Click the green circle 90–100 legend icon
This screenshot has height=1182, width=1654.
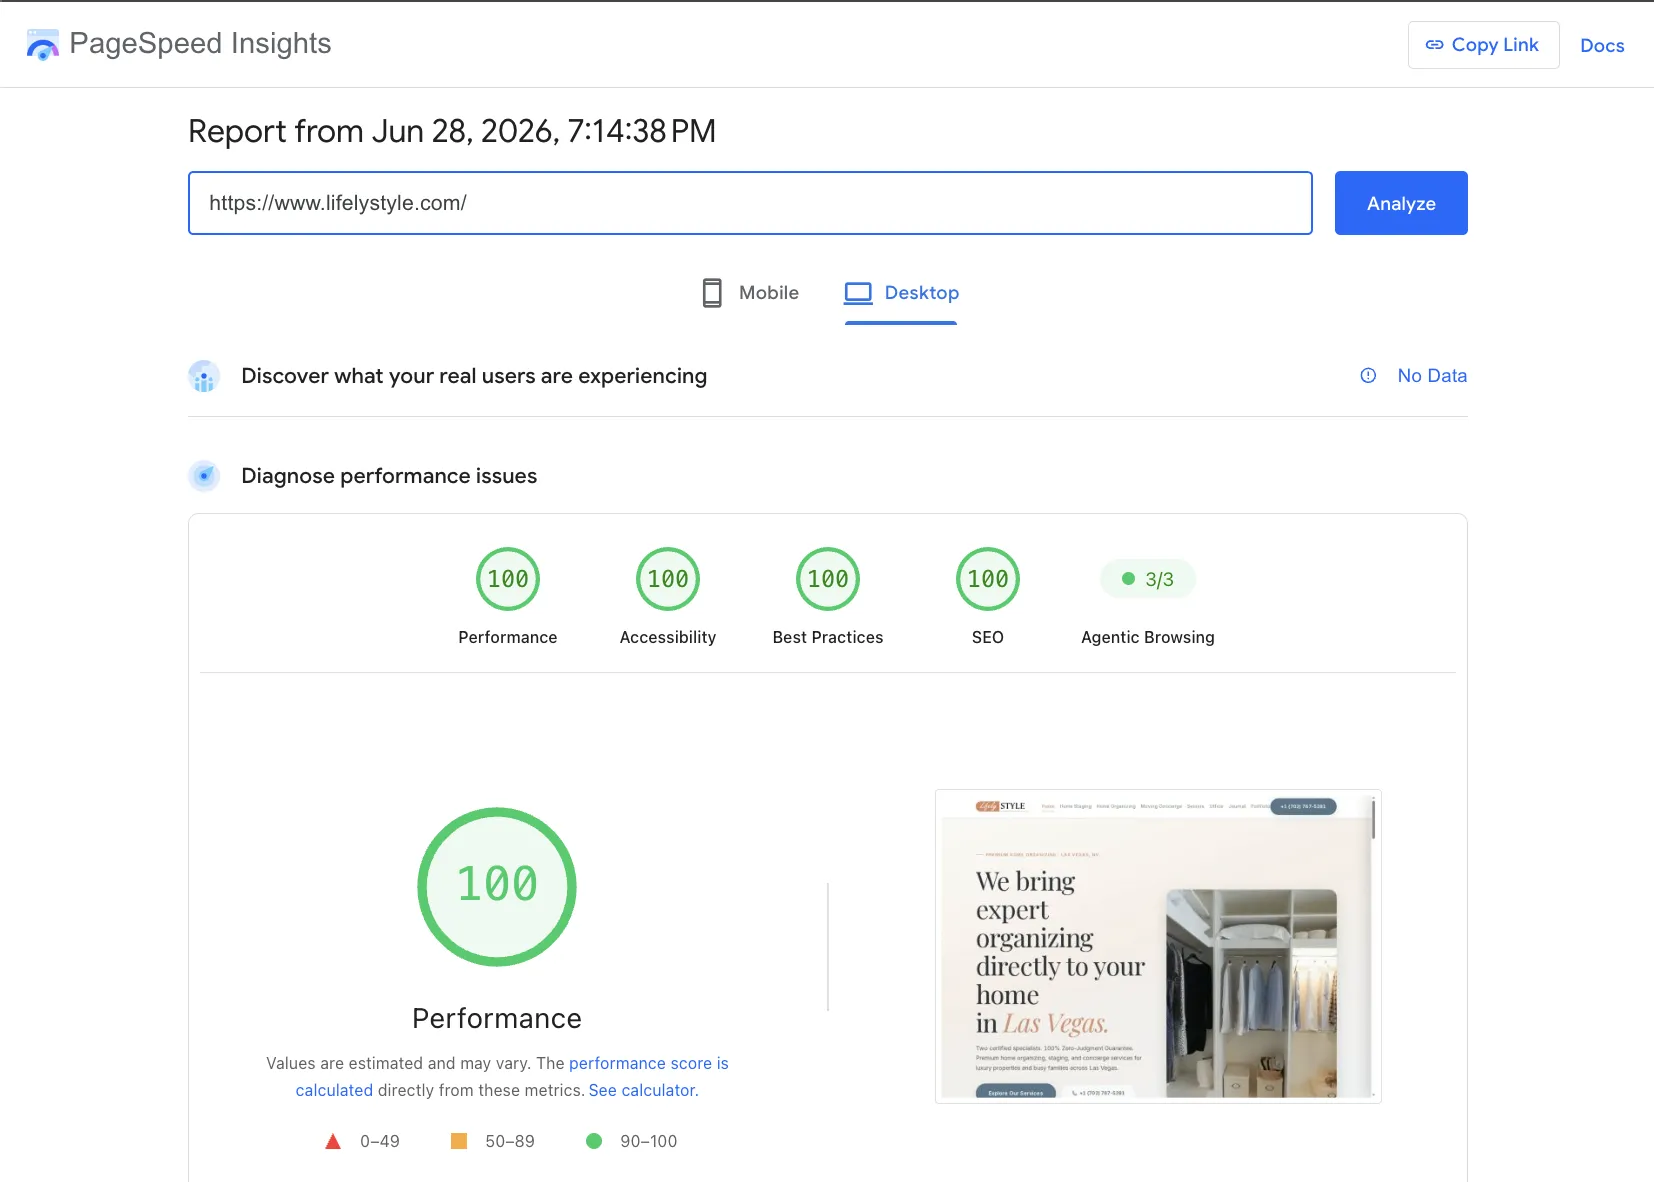coord(594,1141)
